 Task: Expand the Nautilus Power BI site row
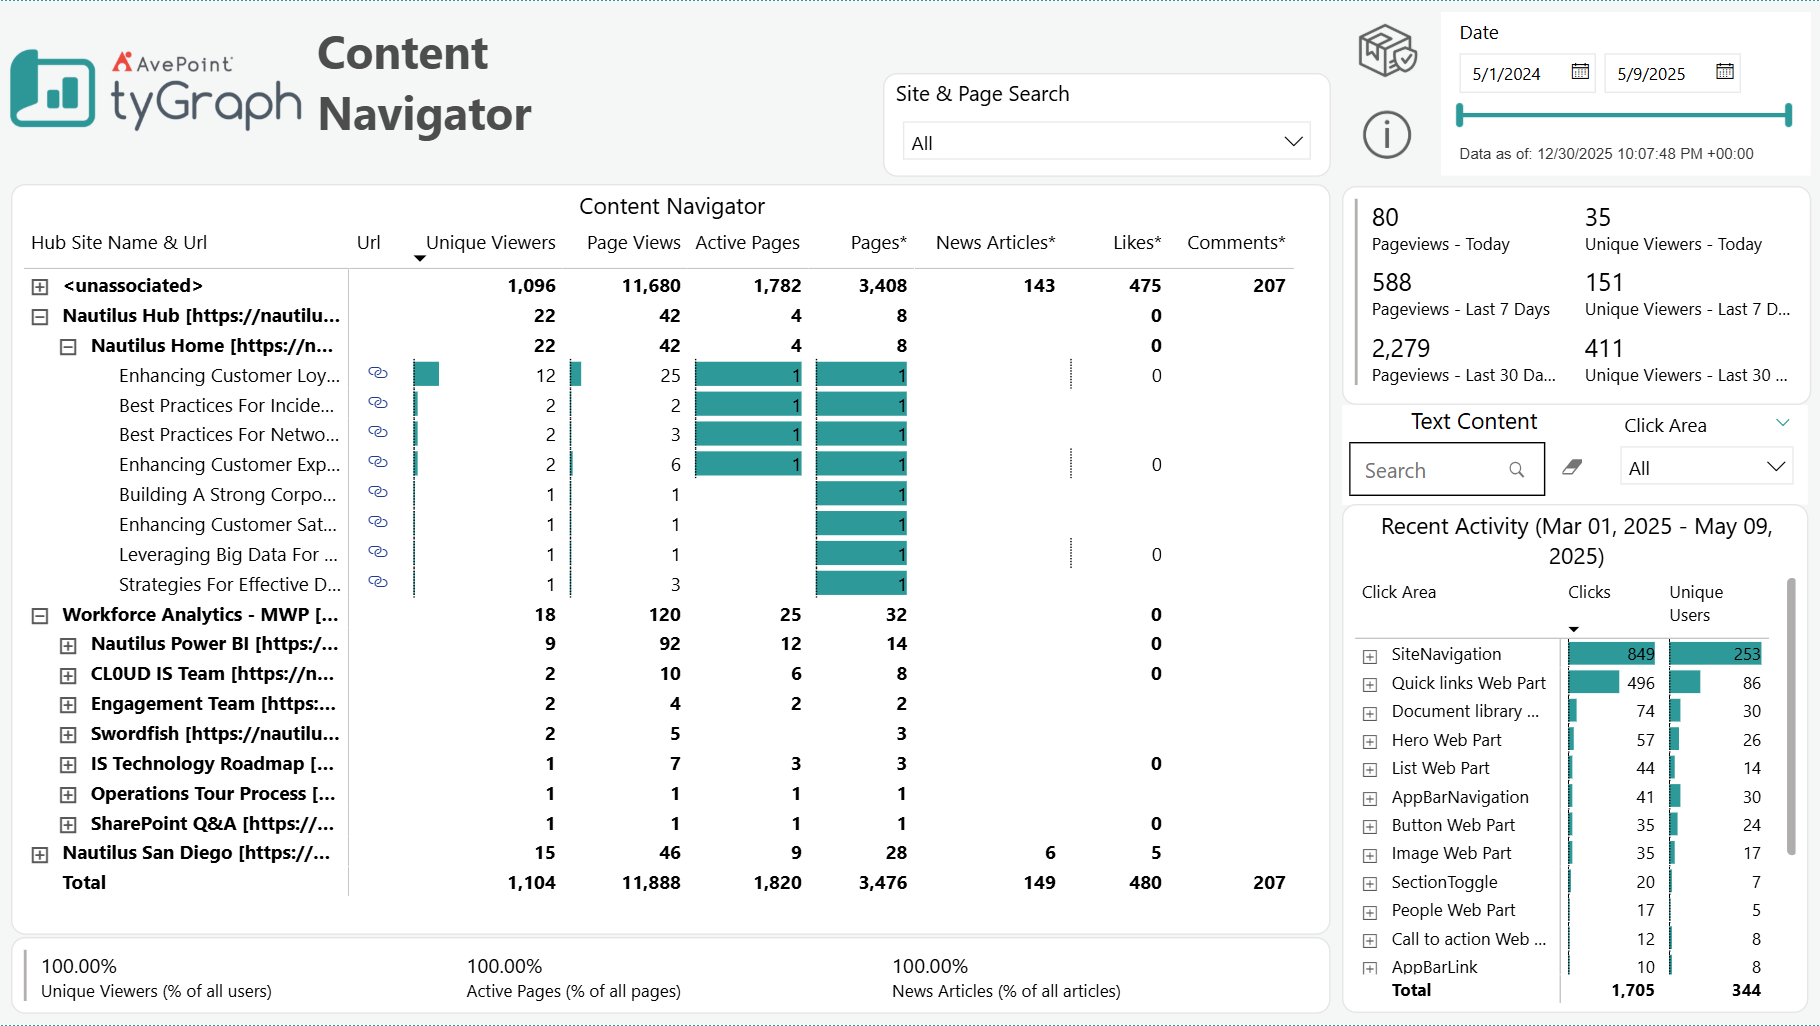[68, 645]
